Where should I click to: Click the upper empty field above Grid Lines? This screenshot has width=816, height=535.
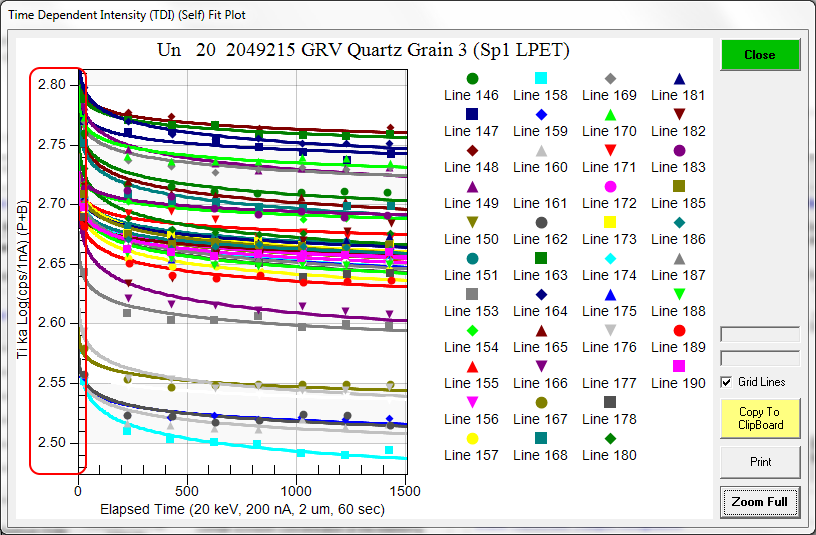coord(760,335)
